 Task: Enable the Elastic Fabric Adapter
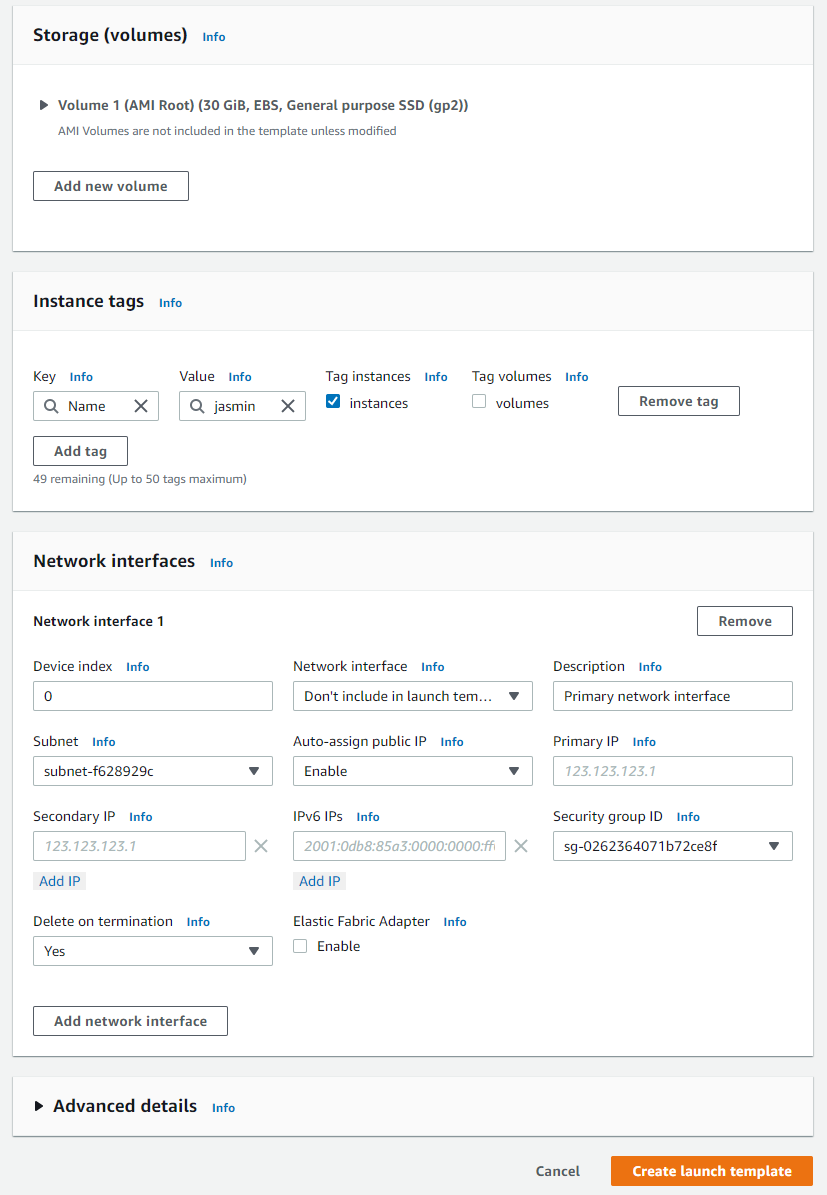(x=299, y=945)
